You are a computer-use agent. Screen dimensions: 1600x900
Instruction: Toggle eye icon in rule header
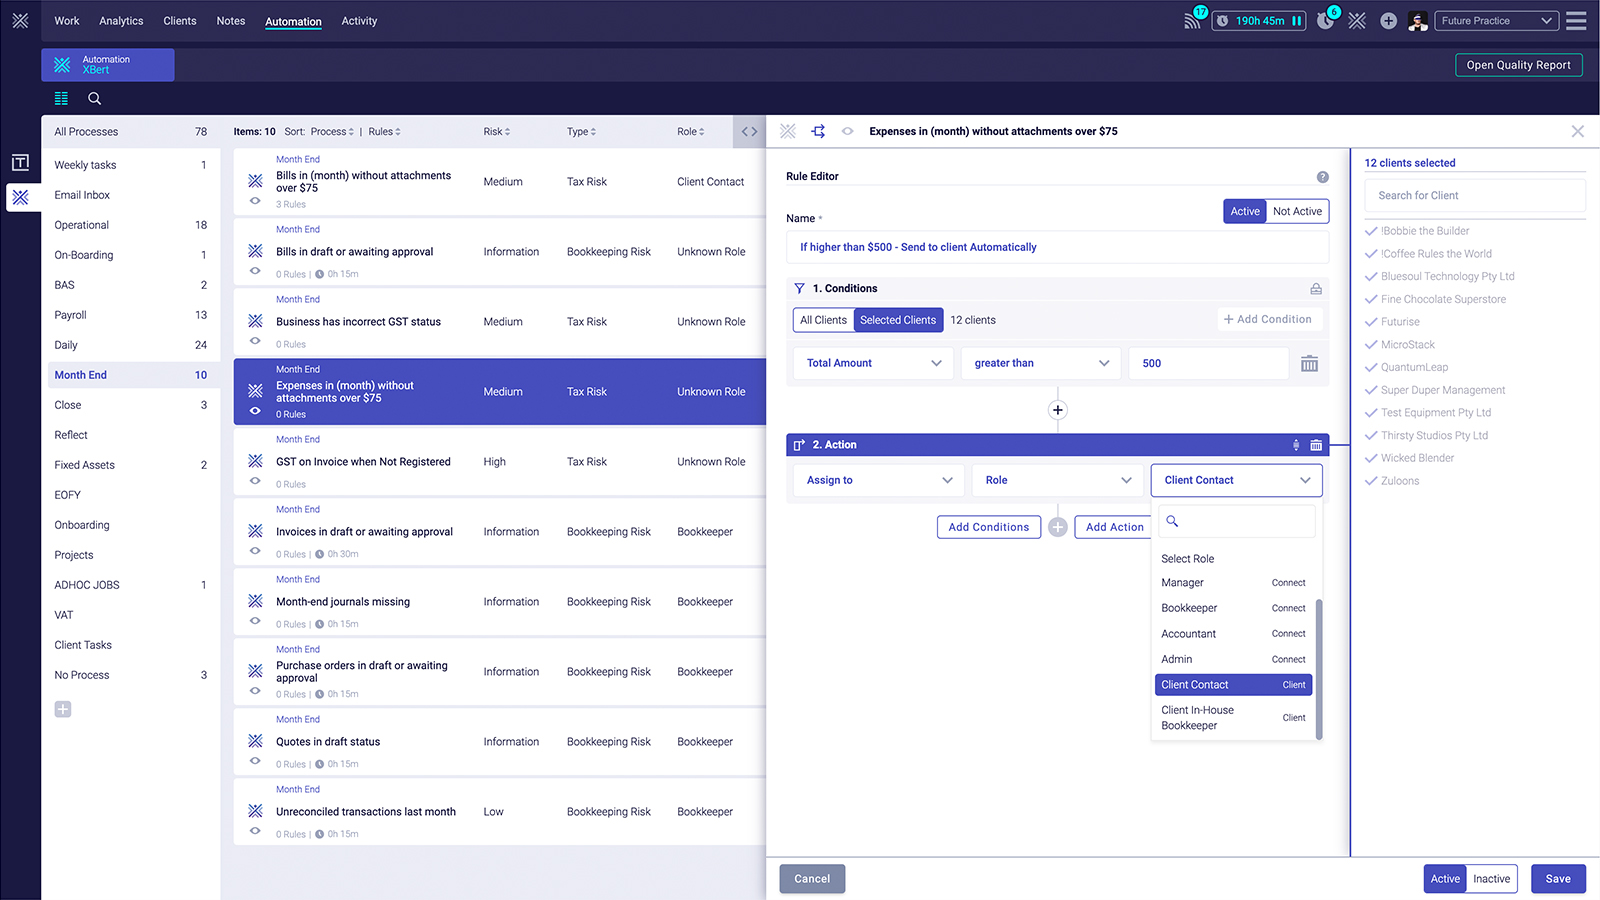pos(847,131)
